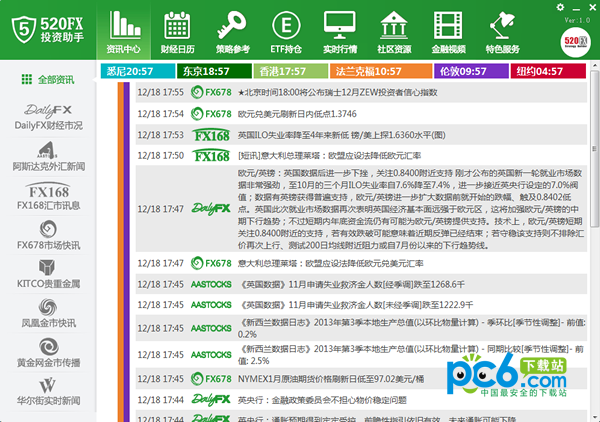Viewport: 600px width, 422px height.
Task: Click the 伦敦09:57 time zone tab
Action: tap(471, 71)
